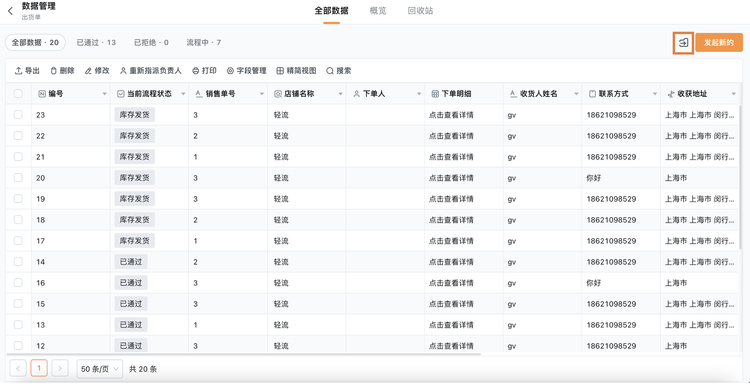Viewport: 750px width, 384px height.
Task: Open 点击查看详情 for row 16
Action: click(451, 283)
